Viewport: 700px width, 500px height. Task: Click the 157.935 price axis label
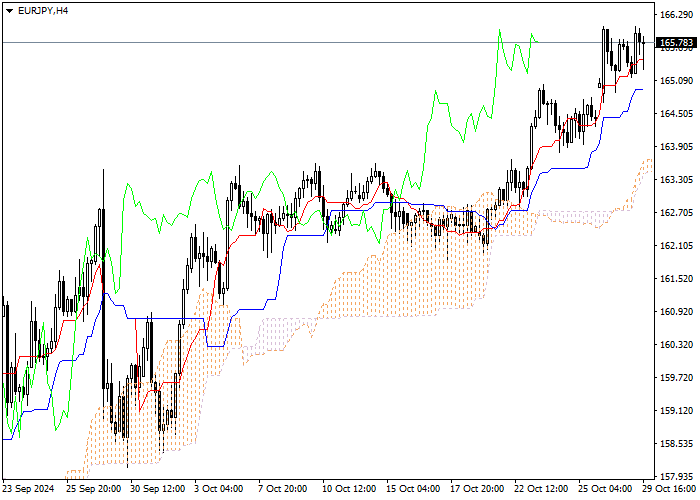click(x=676, y=477)
